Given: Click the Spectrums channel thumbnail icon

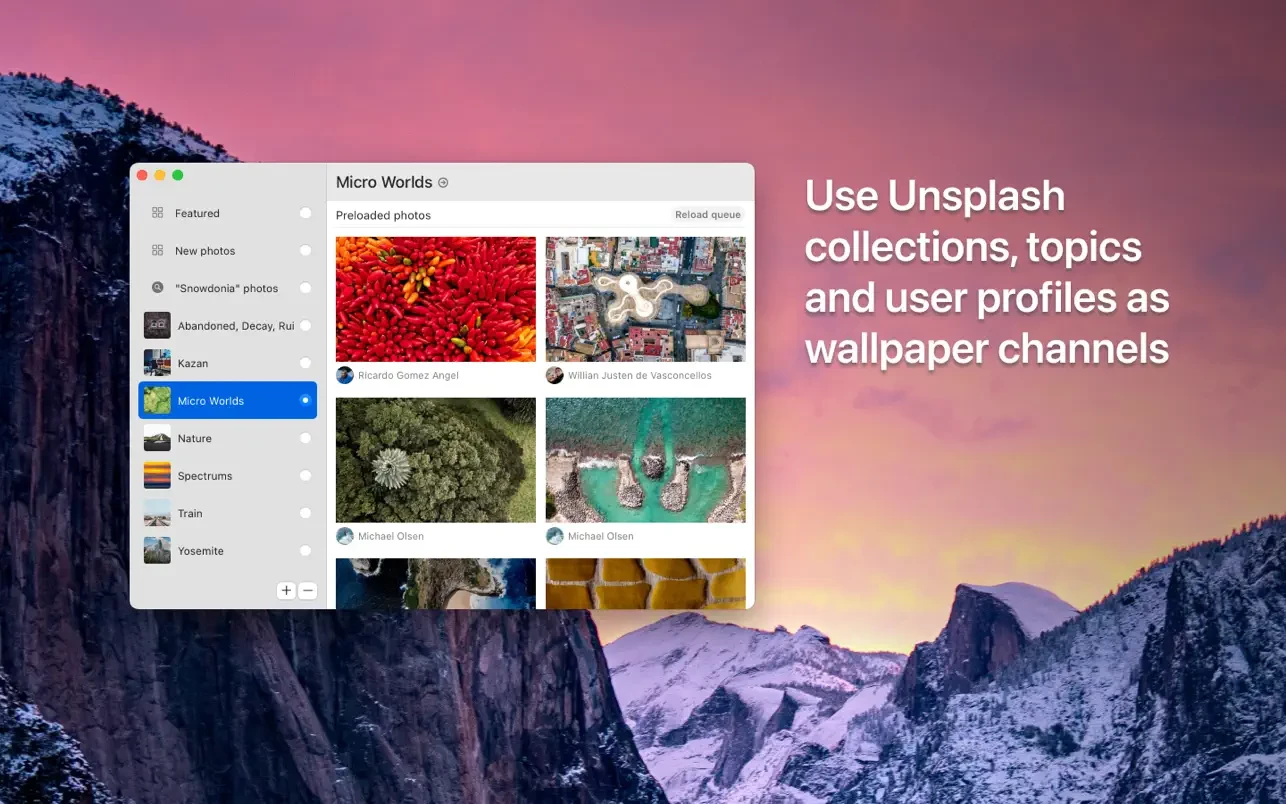Looking at the screenshot, I should pyautogui.click(x=157, y=475).
